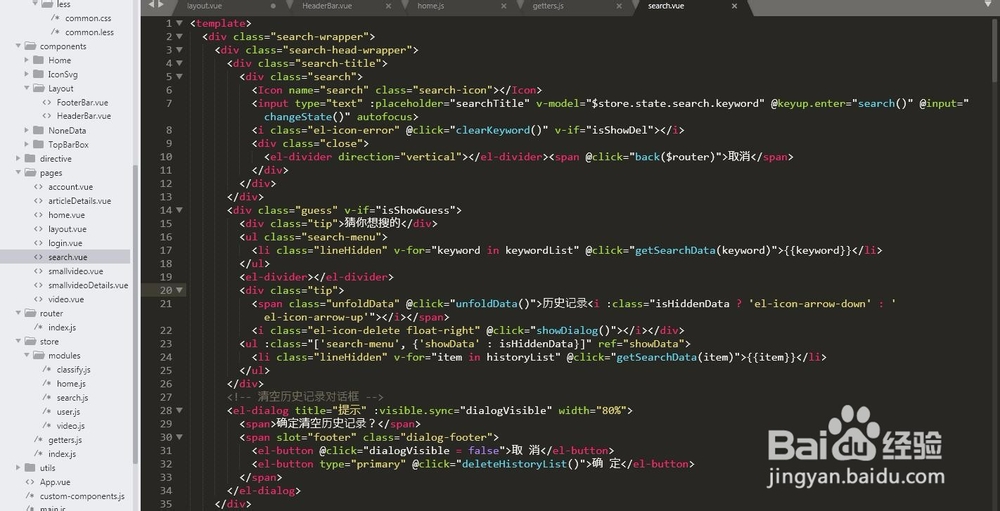Place cursor on showDialog() in line 22
The height and width of the screenshot is (511, 1000).
[573, 330]
